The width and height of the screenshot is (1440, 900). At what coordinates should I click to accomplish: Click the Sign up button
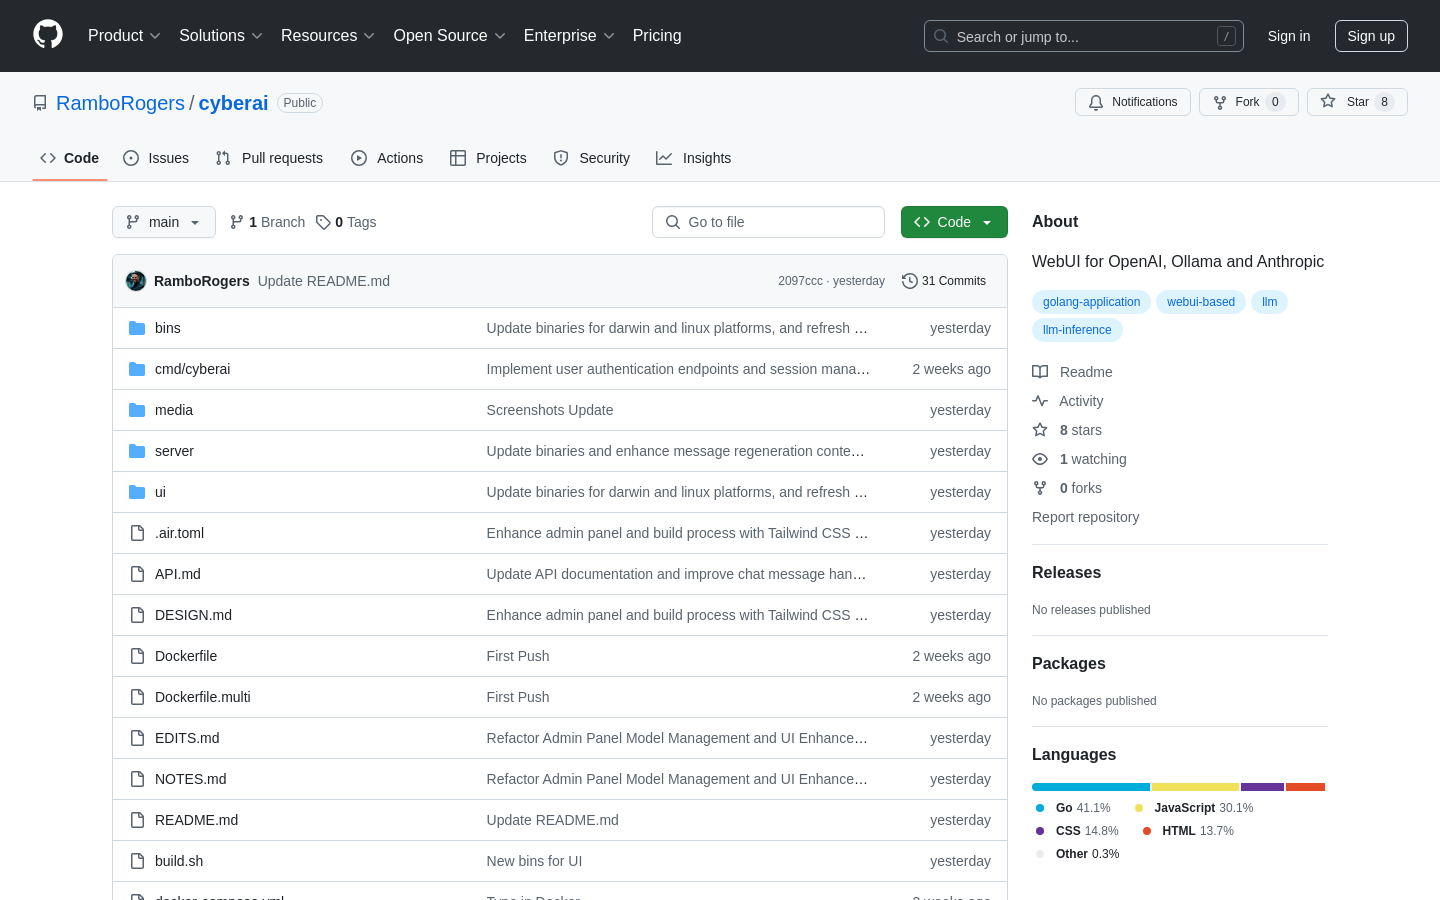click(1371, 36)
